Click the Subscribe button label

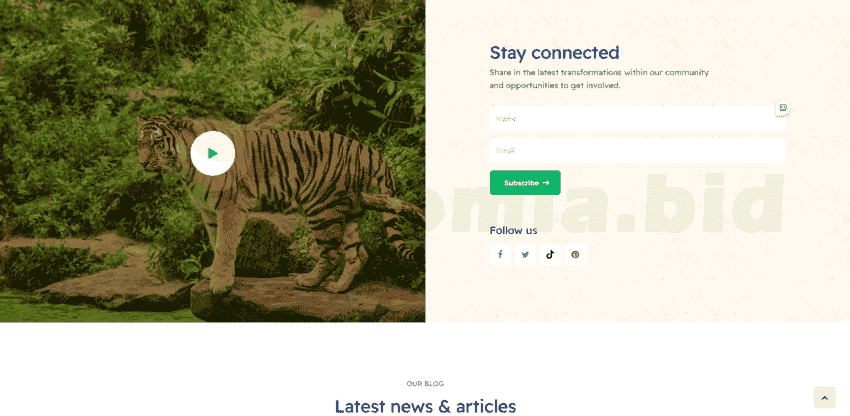[521, 183]
